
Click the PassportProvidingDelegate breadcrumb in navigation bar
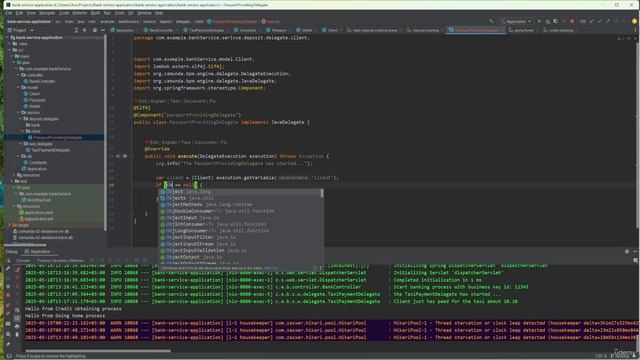(x=232, y=21)
